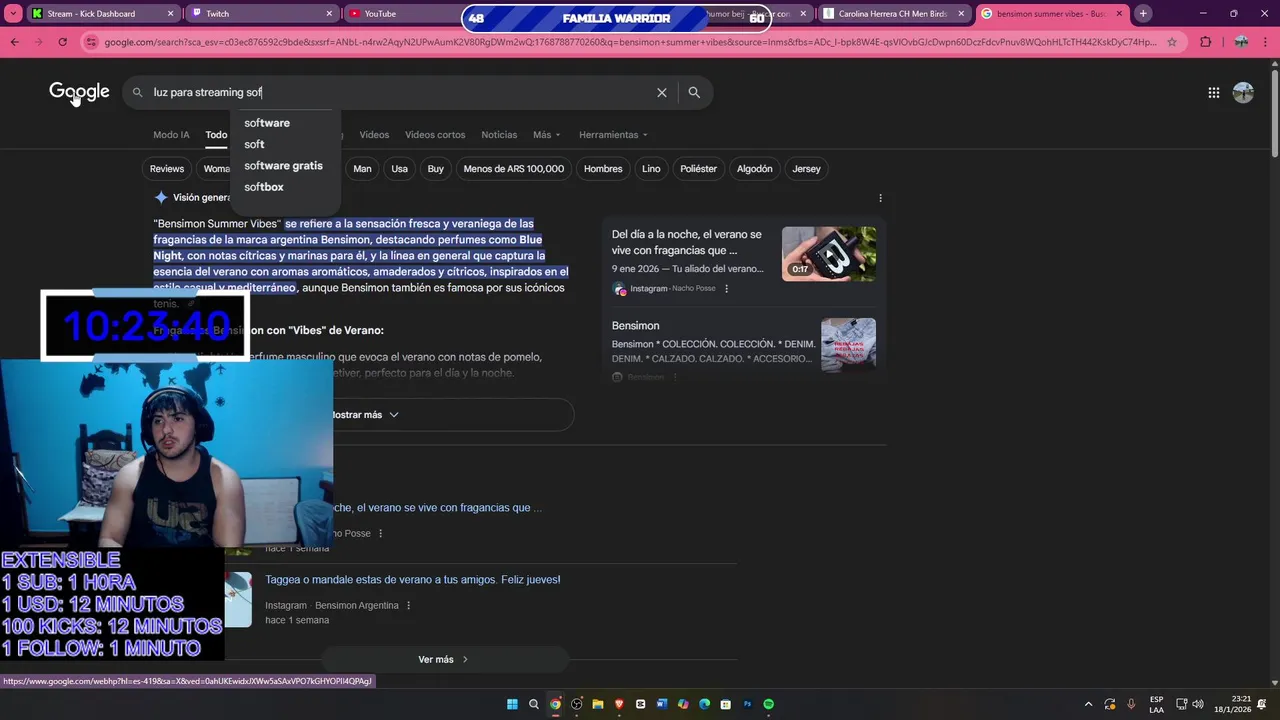
Task: Open the browser extensions puzzle icon
Action: click(1205, 42)
